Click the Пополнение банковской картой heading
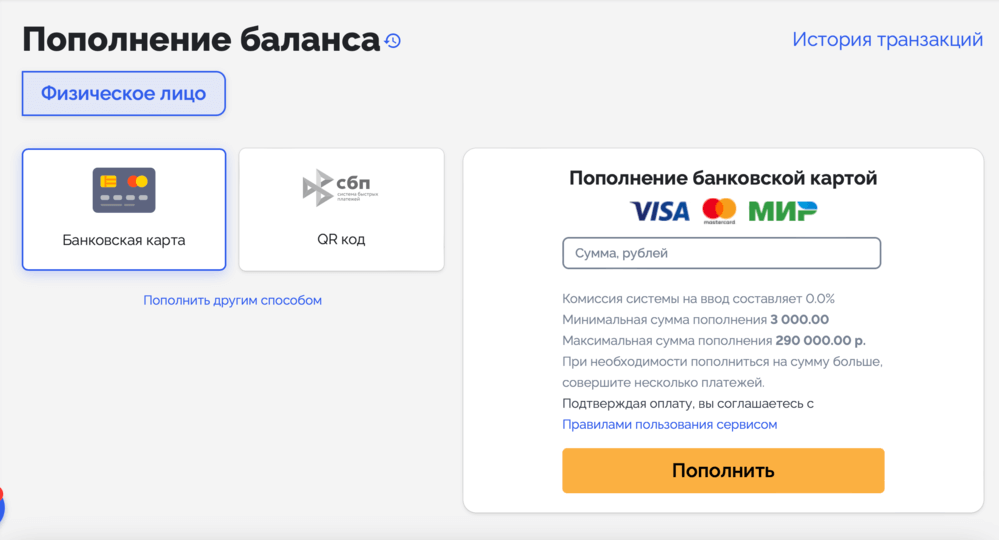This screenshot has width=999, height=540. (723, 178)
